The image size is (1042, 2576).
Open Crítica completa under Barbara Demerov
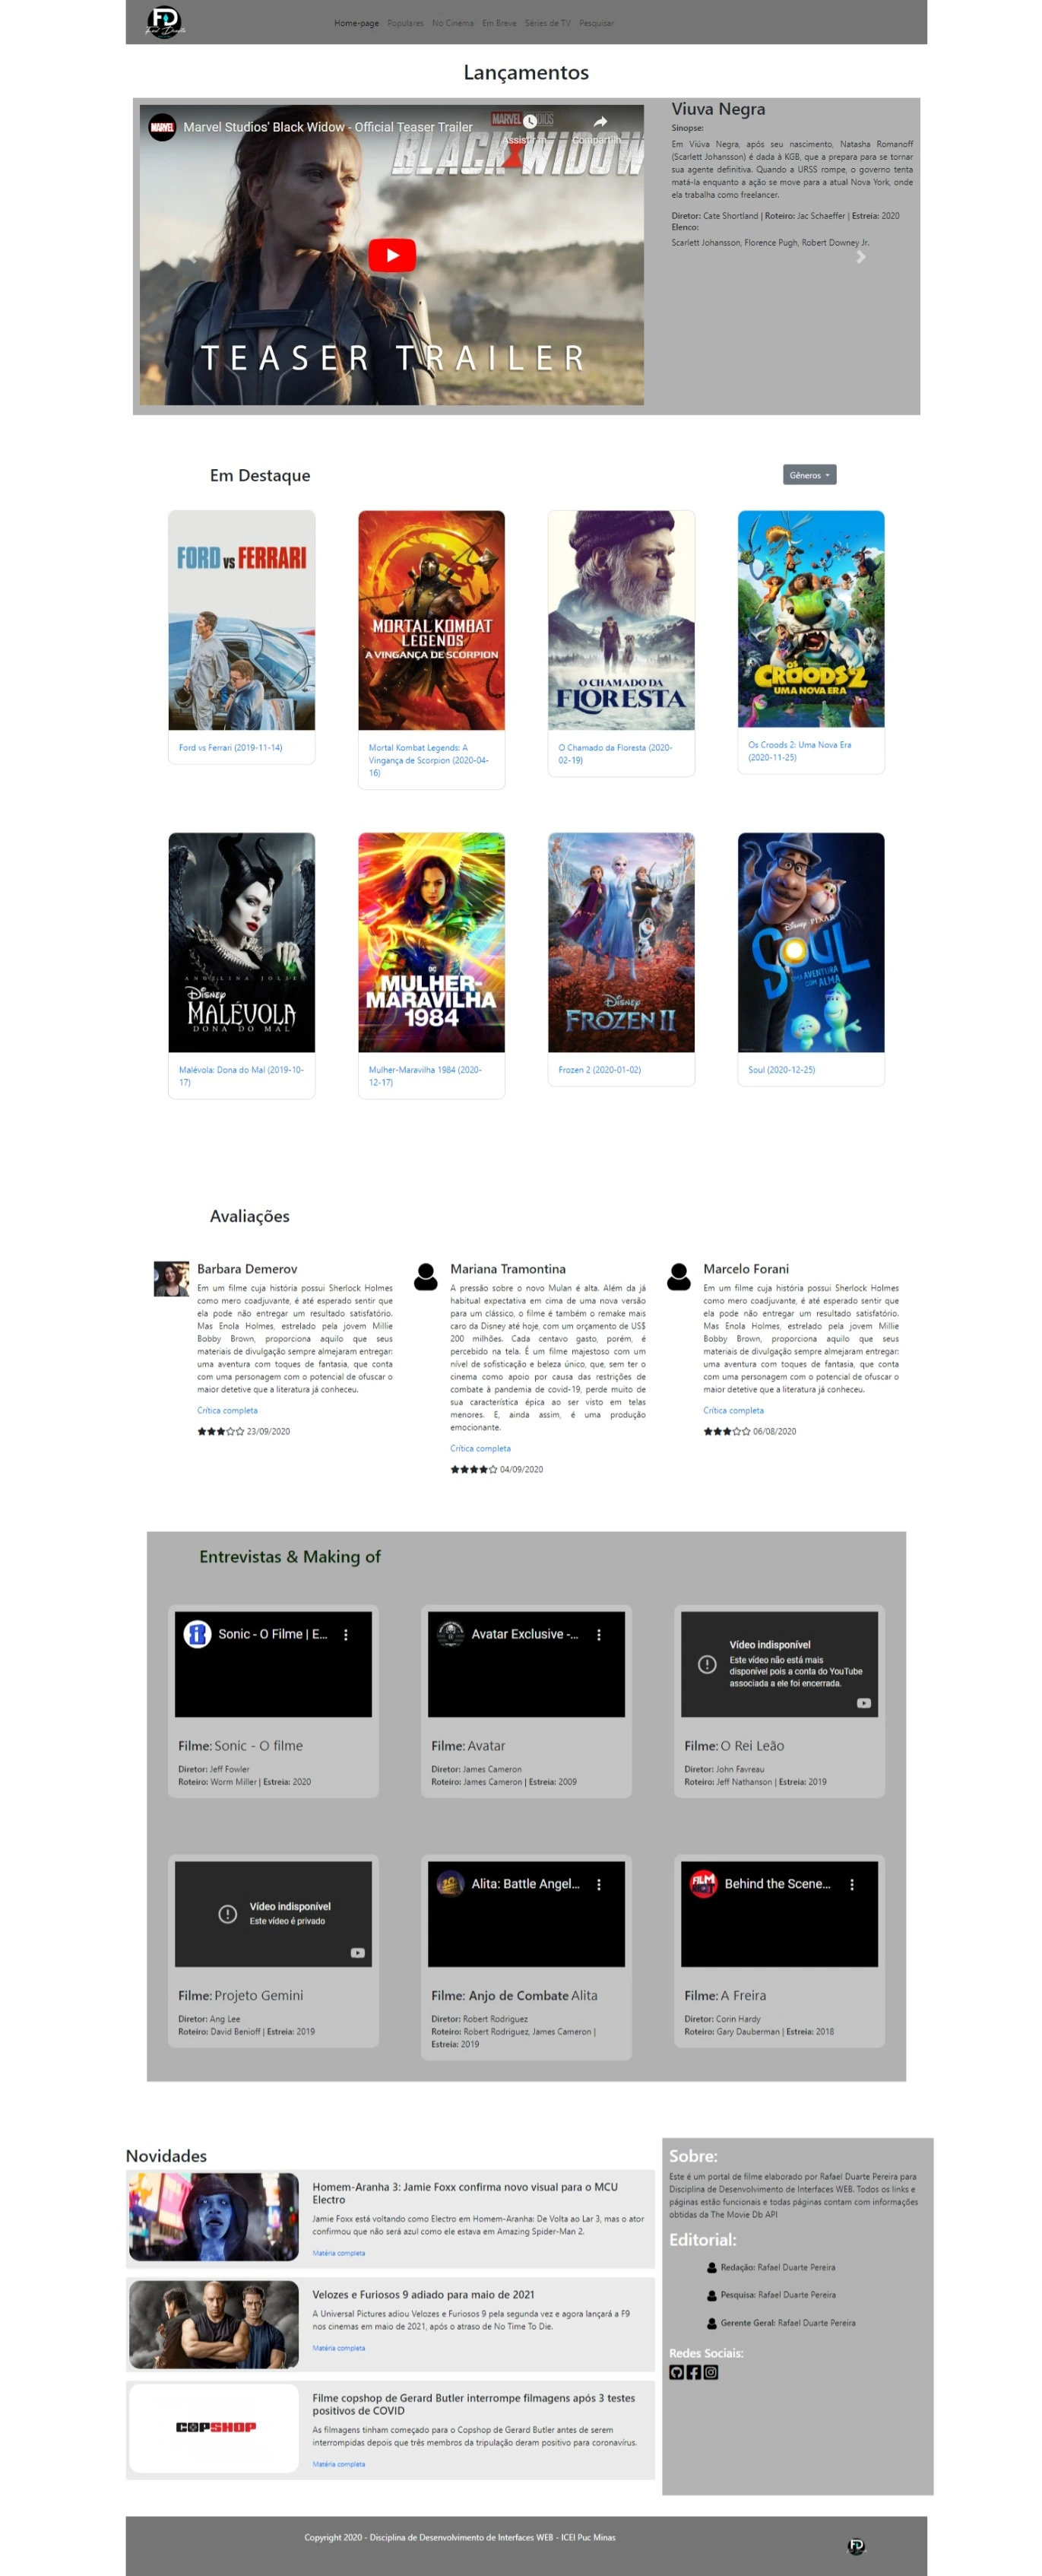(x=227, y=1411)
